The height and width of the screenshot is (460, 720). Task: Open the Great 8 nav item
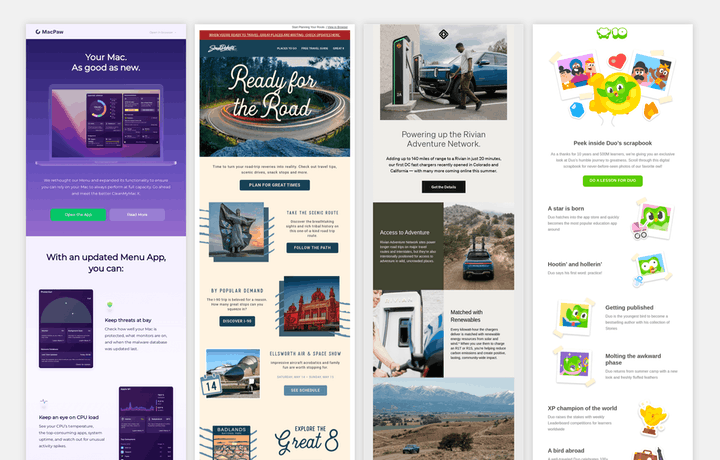click(338, 48)
